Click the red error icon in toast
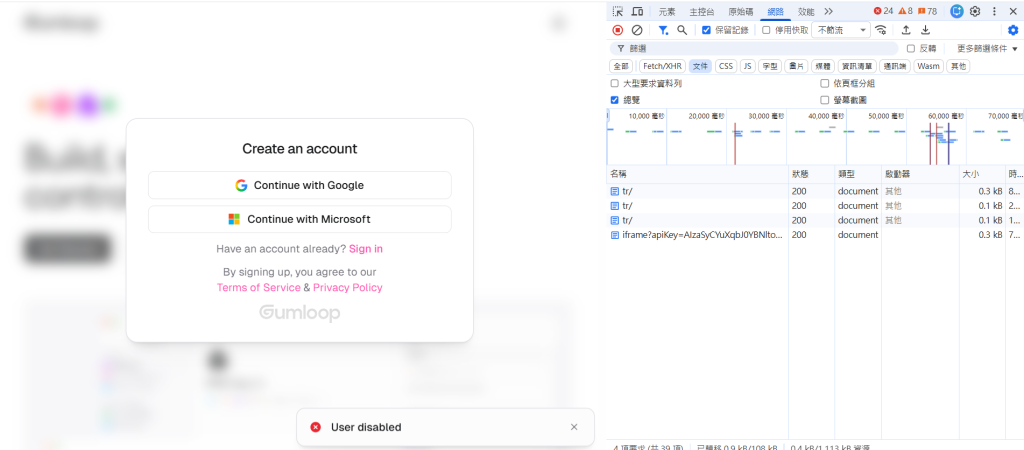The width and height of the screenshot is (1024, 450). point(315,427)
